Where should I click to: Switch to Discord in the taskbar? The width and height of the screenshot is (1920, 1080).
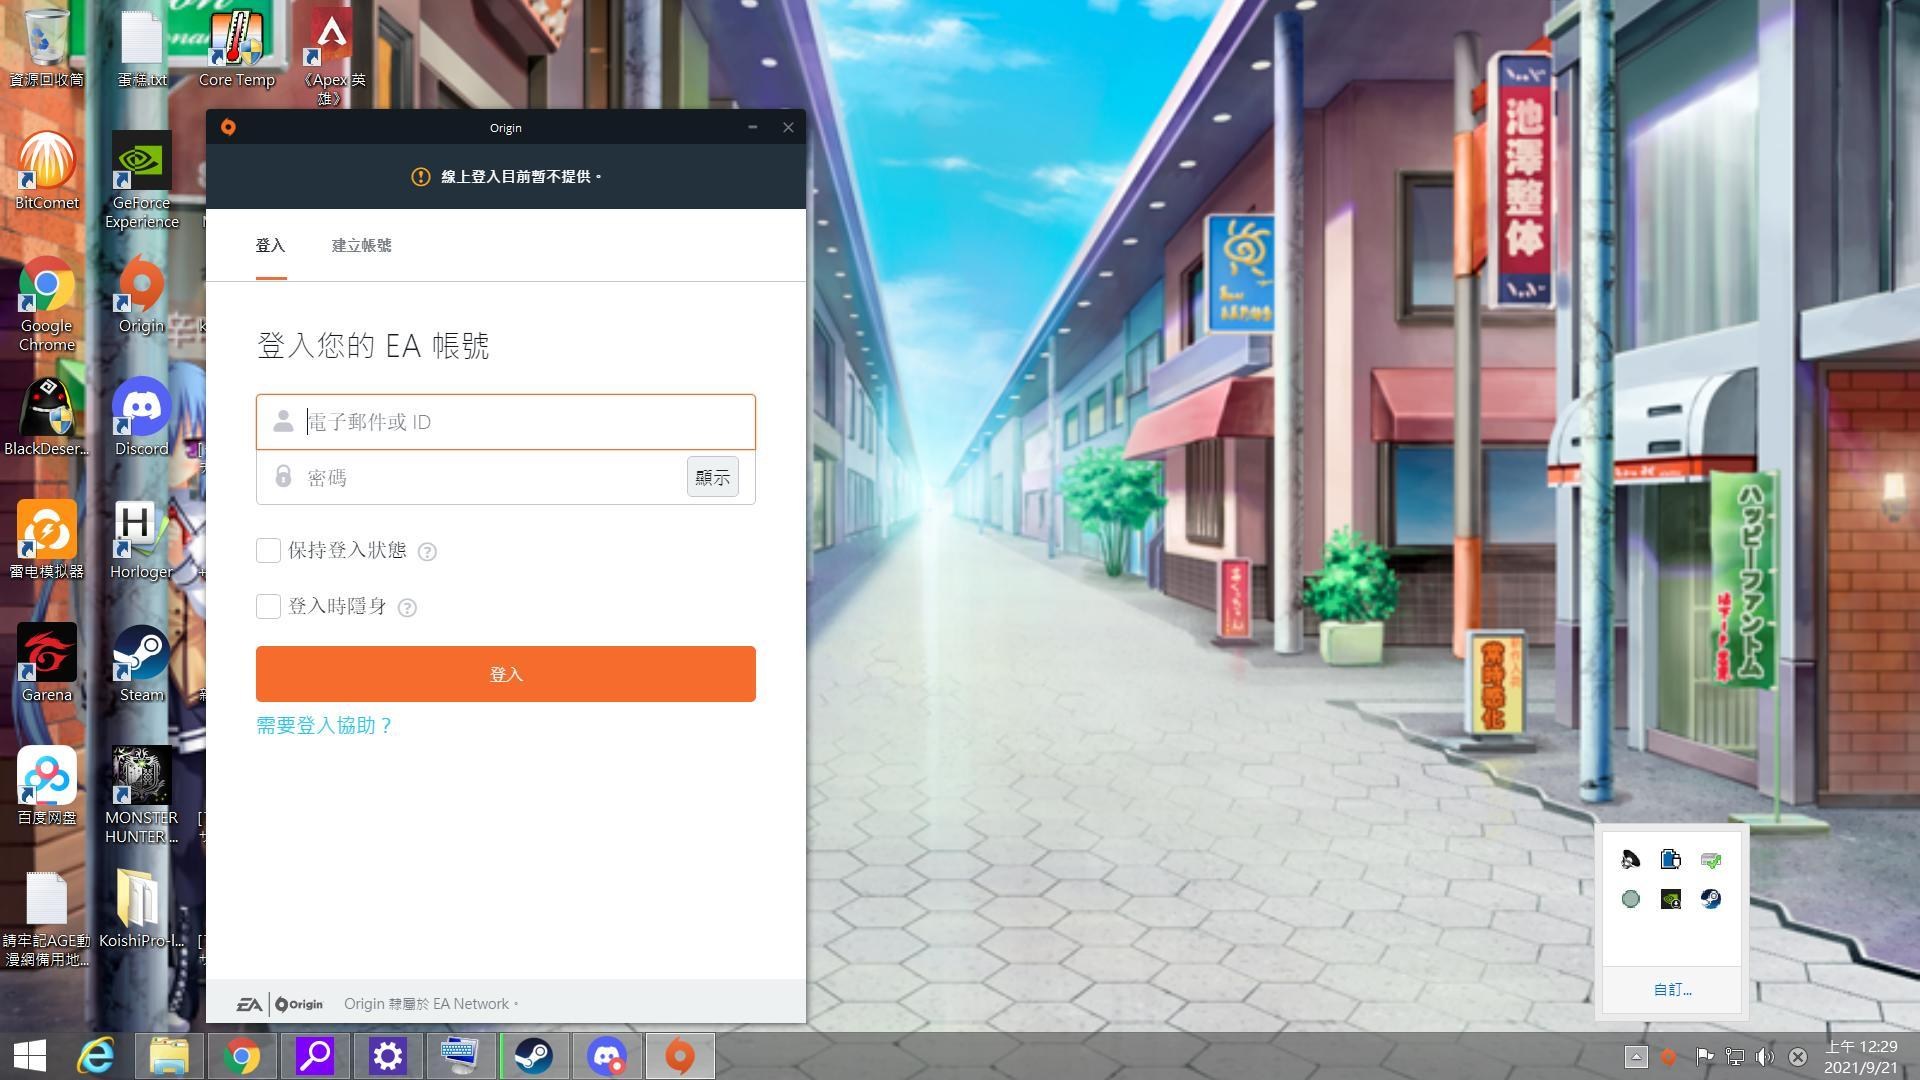pyautogui.click(x=607, y=1056)
